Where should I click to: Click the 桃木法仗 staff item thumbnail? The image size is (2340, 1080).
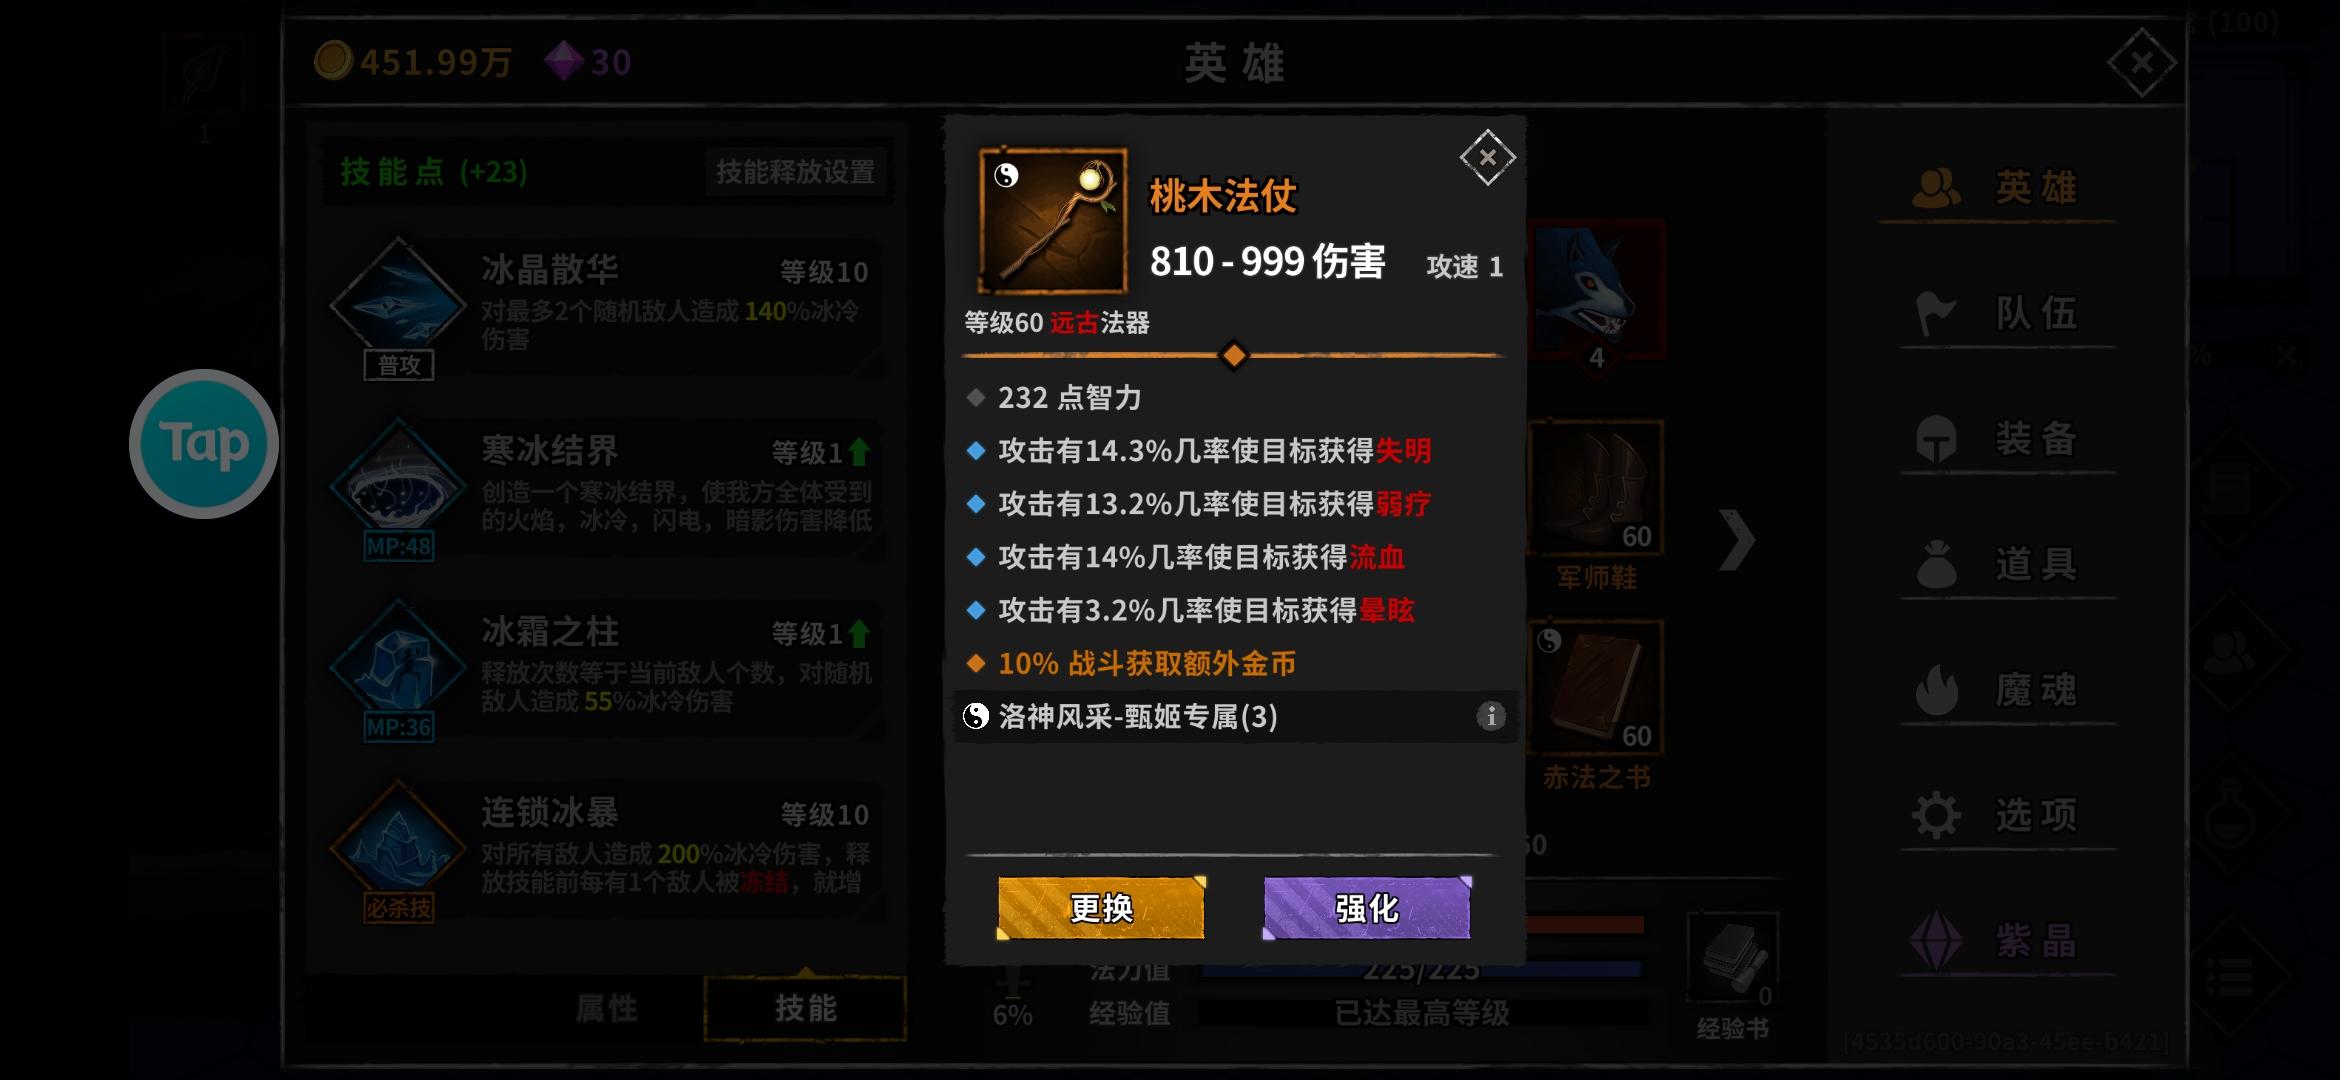[x=1053, y=220]
